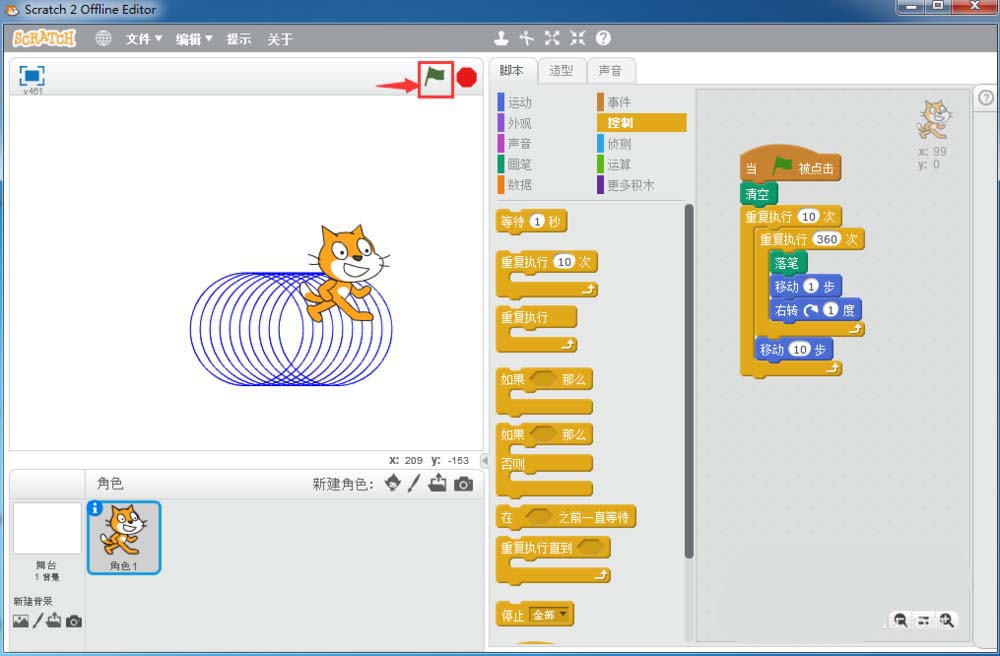Select the grow sprite tool
Viewport: 1000px width, 656px height.
click(x=552, y=38)
